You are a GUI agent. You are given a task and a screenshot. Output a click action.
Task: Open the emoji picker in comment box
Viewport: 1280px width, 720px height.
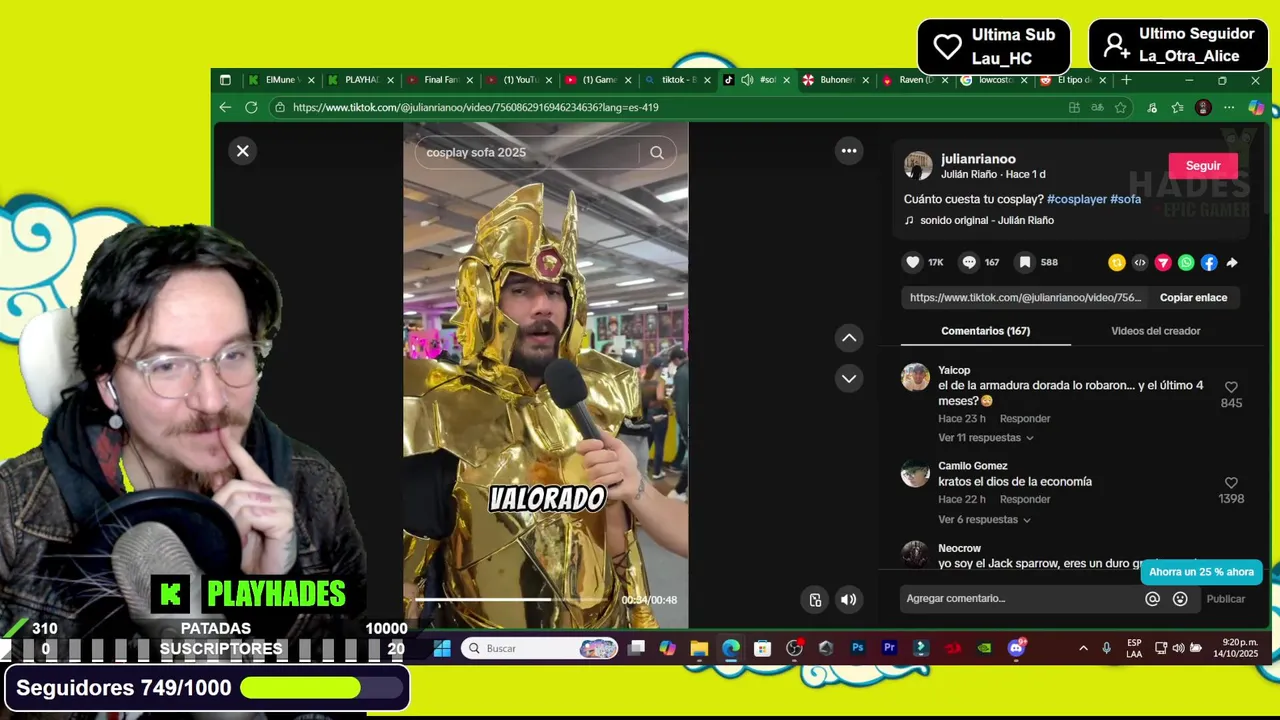[1180, 599]
